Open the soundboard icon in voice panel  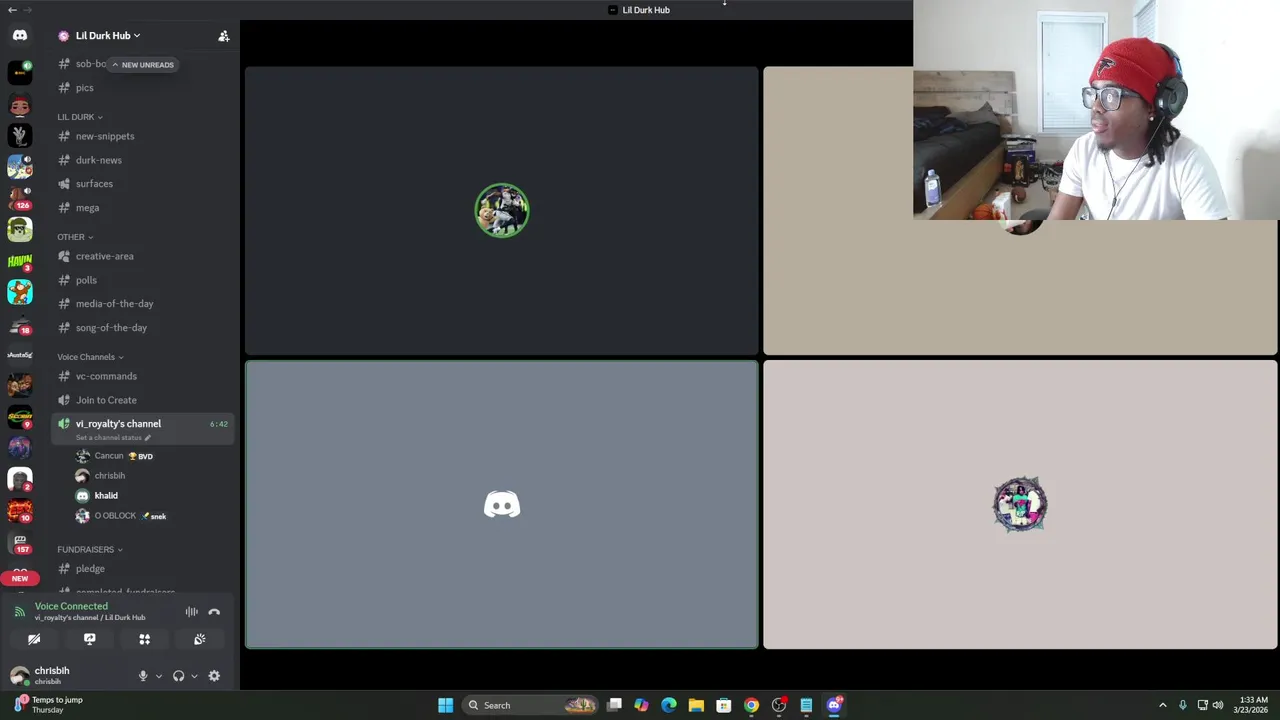point(199,639)
